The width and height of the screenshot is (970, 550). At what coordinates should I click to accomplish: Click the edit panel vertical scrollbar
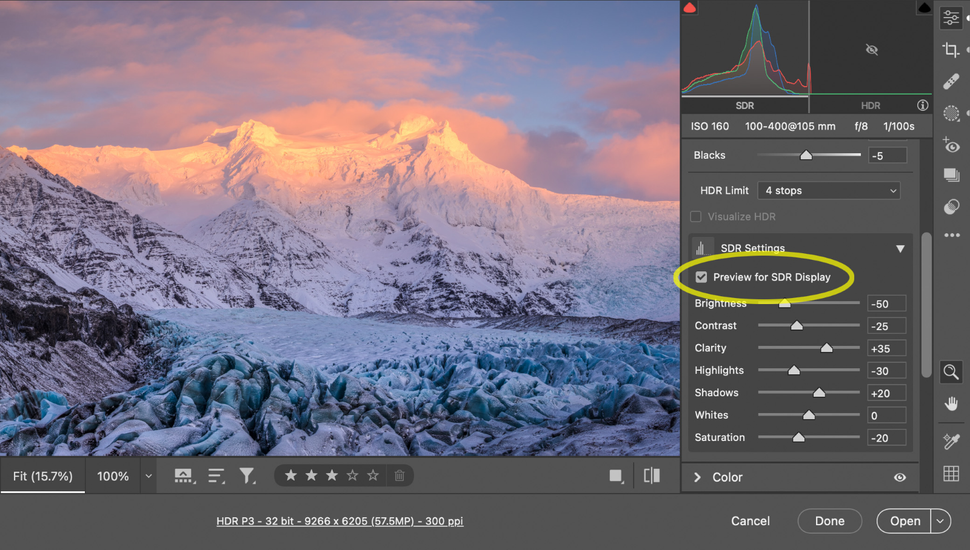click(926, 304)
